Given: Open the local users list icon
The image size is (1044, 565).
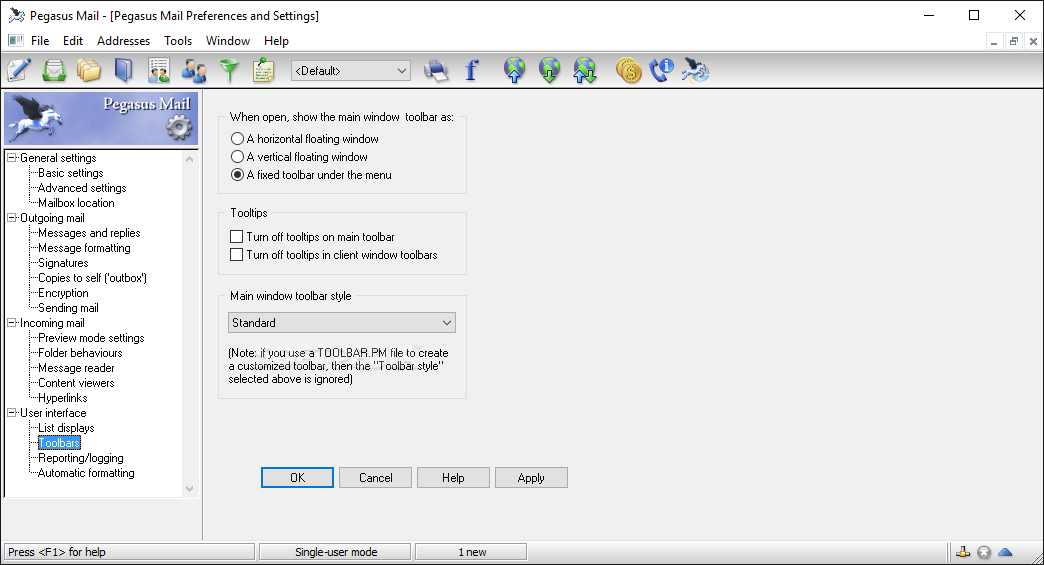Looking at the screenshot, I should tap(194, 70).
